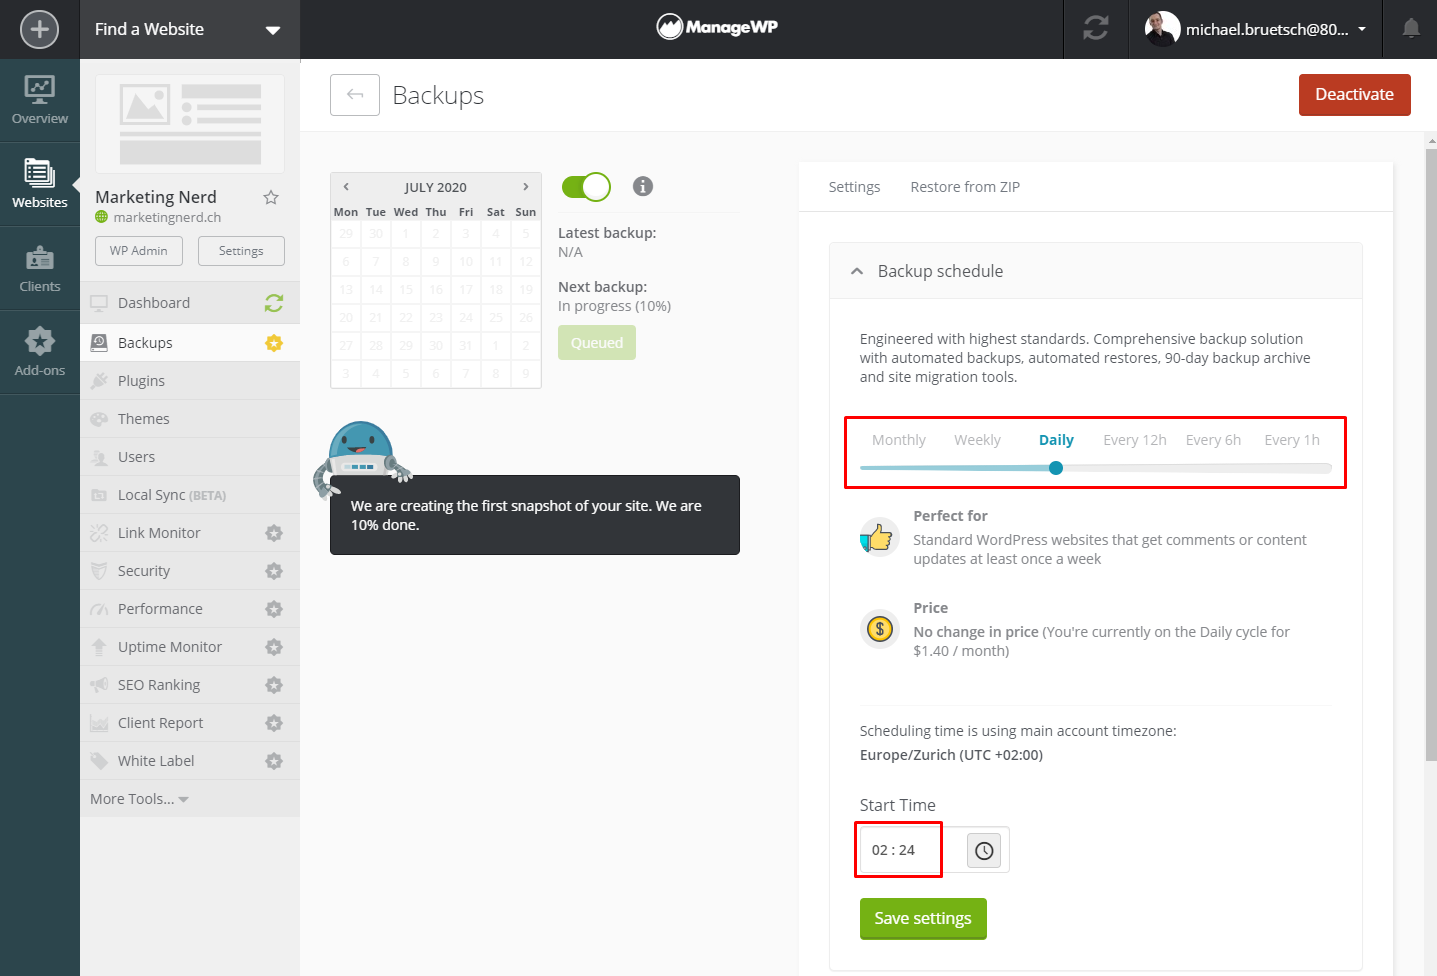Image resolution: width=1437 pixels, height=976 pixels.
Task: Click the add website plus icon
Action: coord(40,29)
